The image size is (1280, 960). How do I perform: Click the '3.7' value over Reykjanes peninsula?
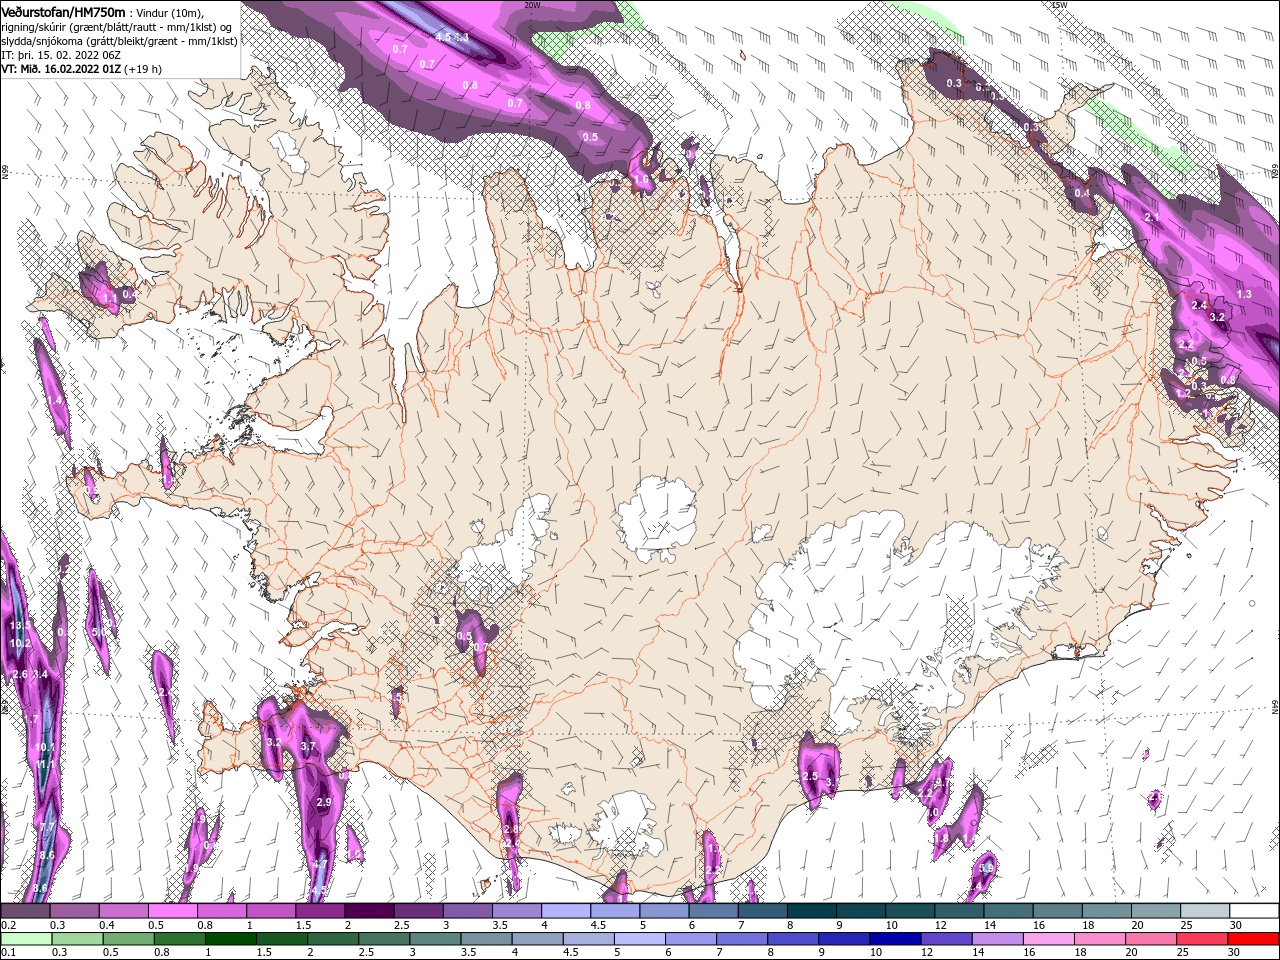[308, 747]
